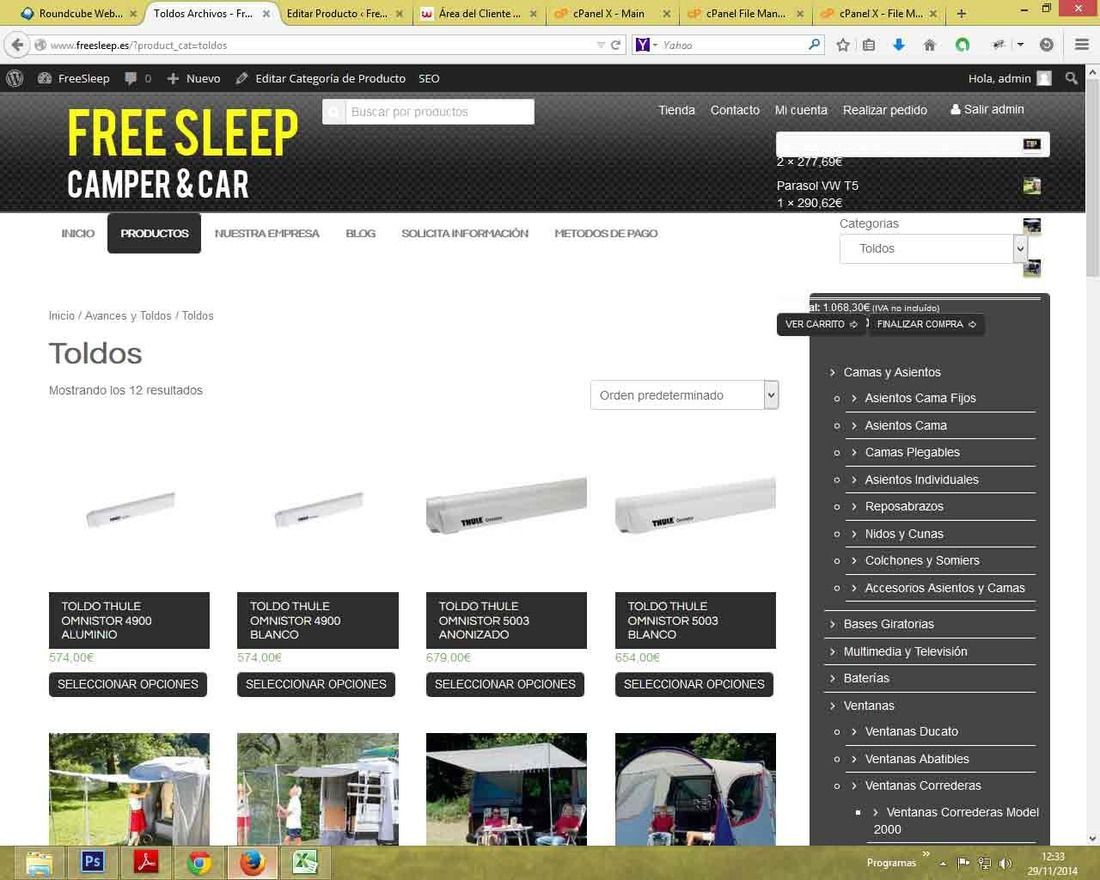Open the comments bubble in admin bar
This screenshot has width=1100, height=880.
tap(130, 79)
